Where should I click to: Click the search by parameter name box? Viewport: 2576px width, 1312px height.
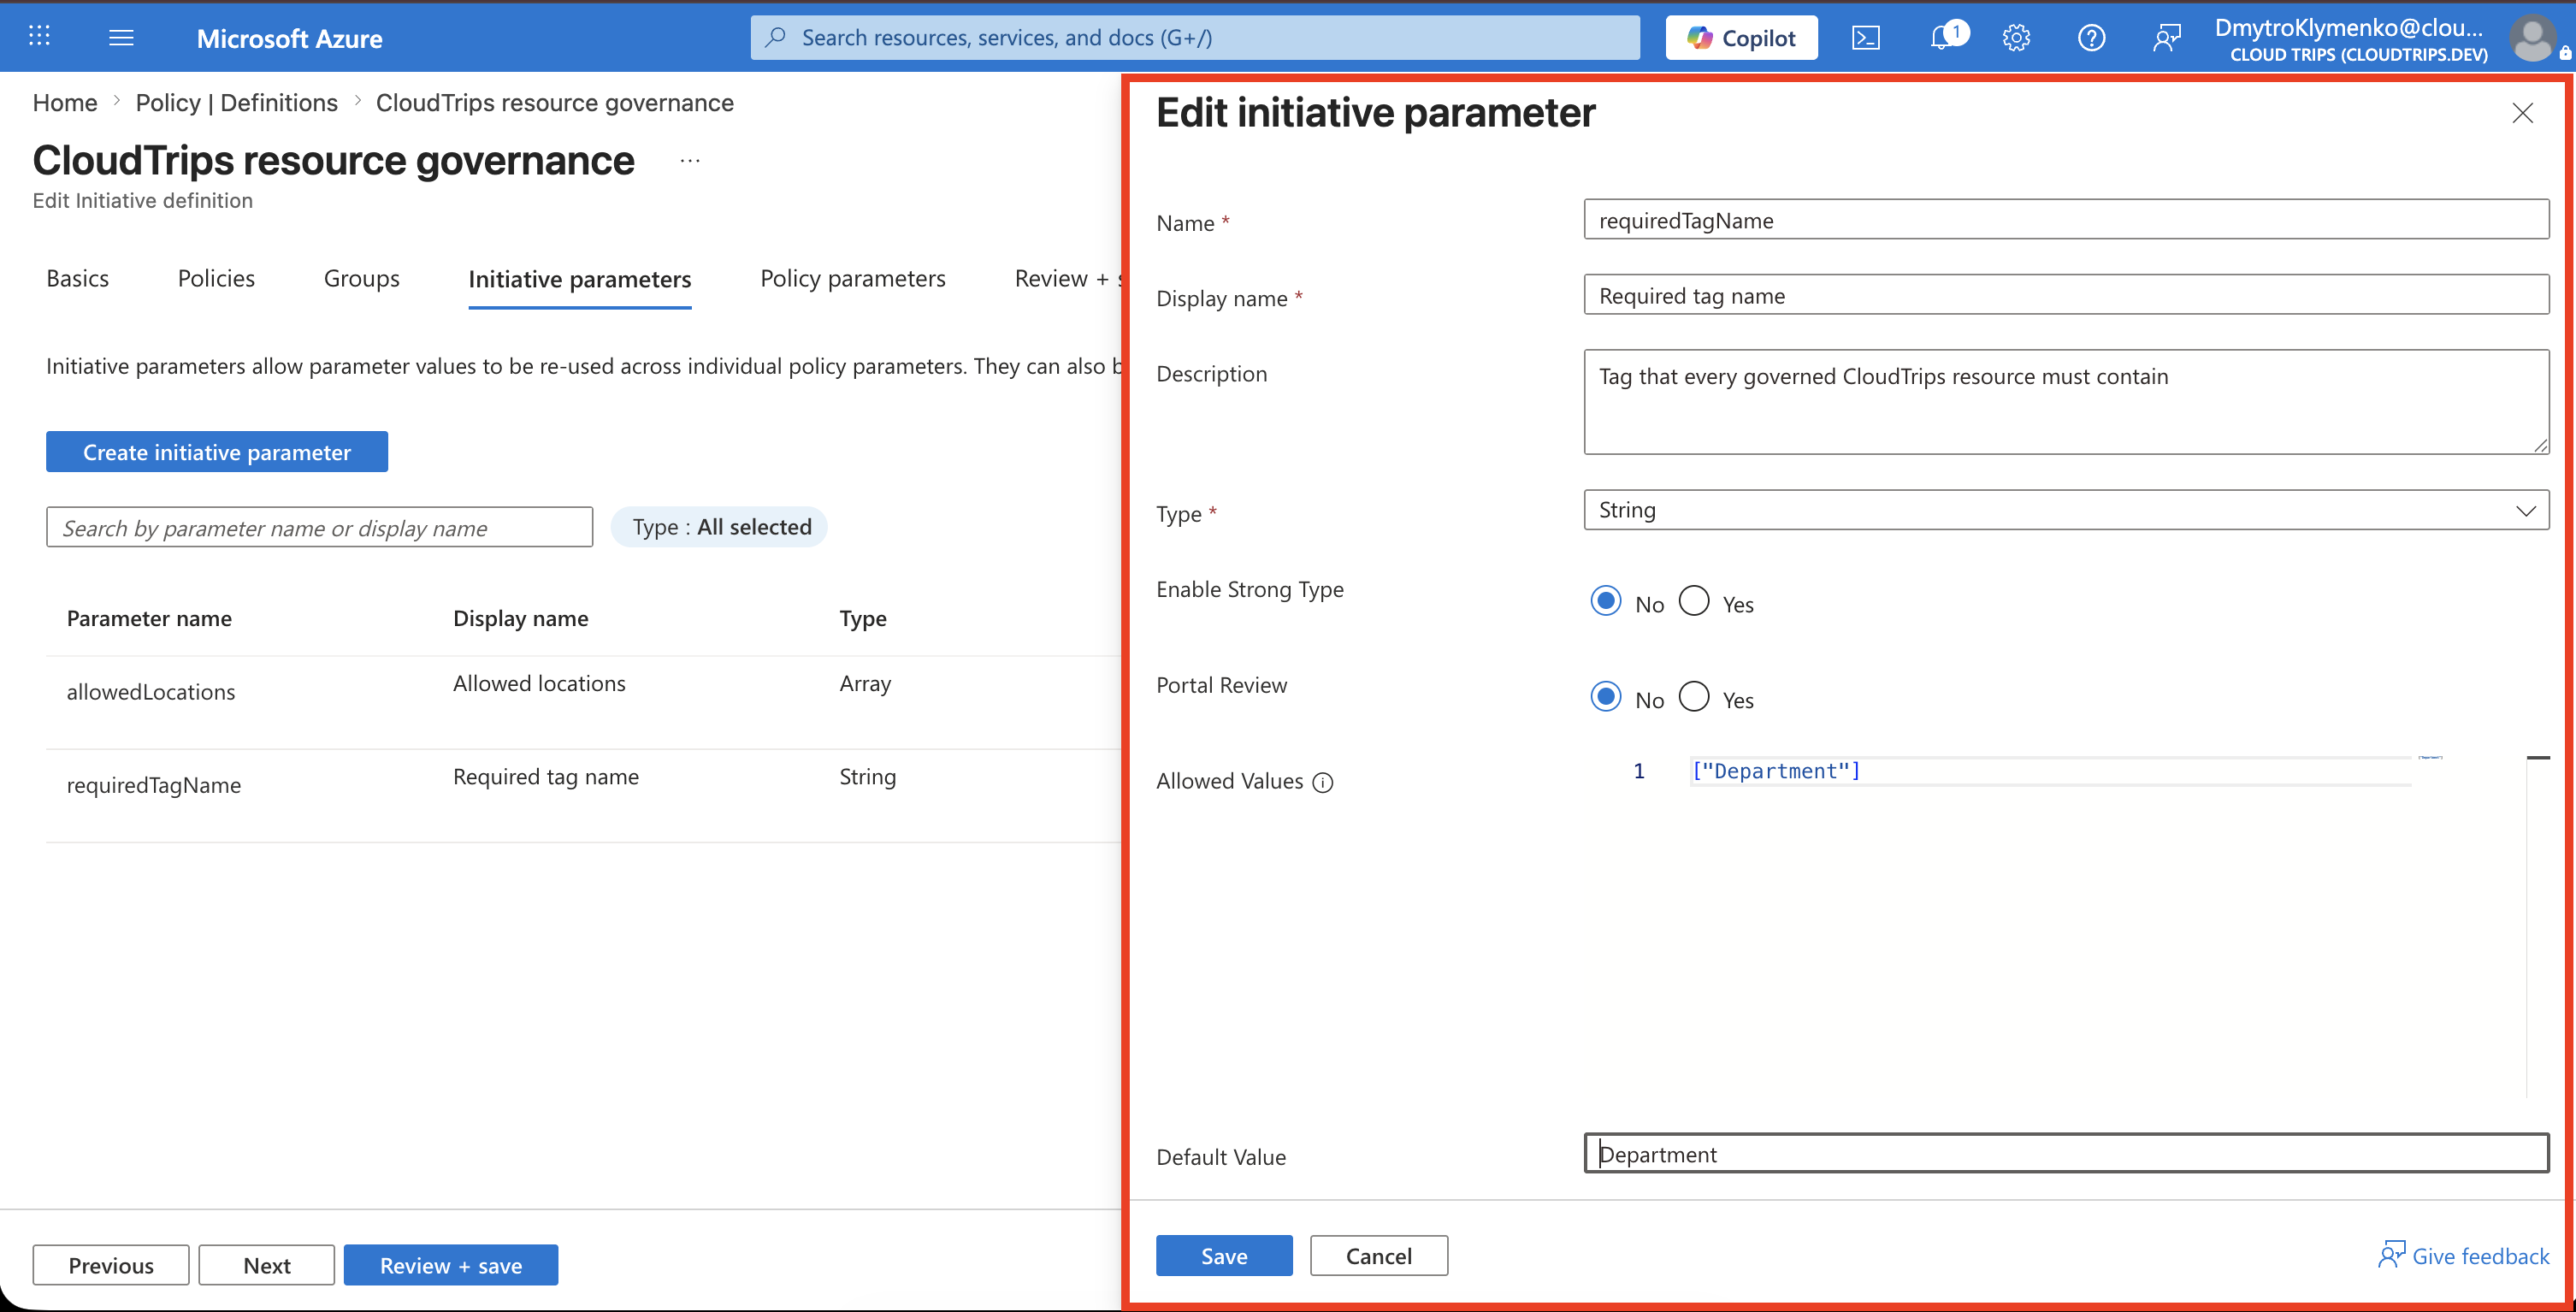(x=319, y=527)
